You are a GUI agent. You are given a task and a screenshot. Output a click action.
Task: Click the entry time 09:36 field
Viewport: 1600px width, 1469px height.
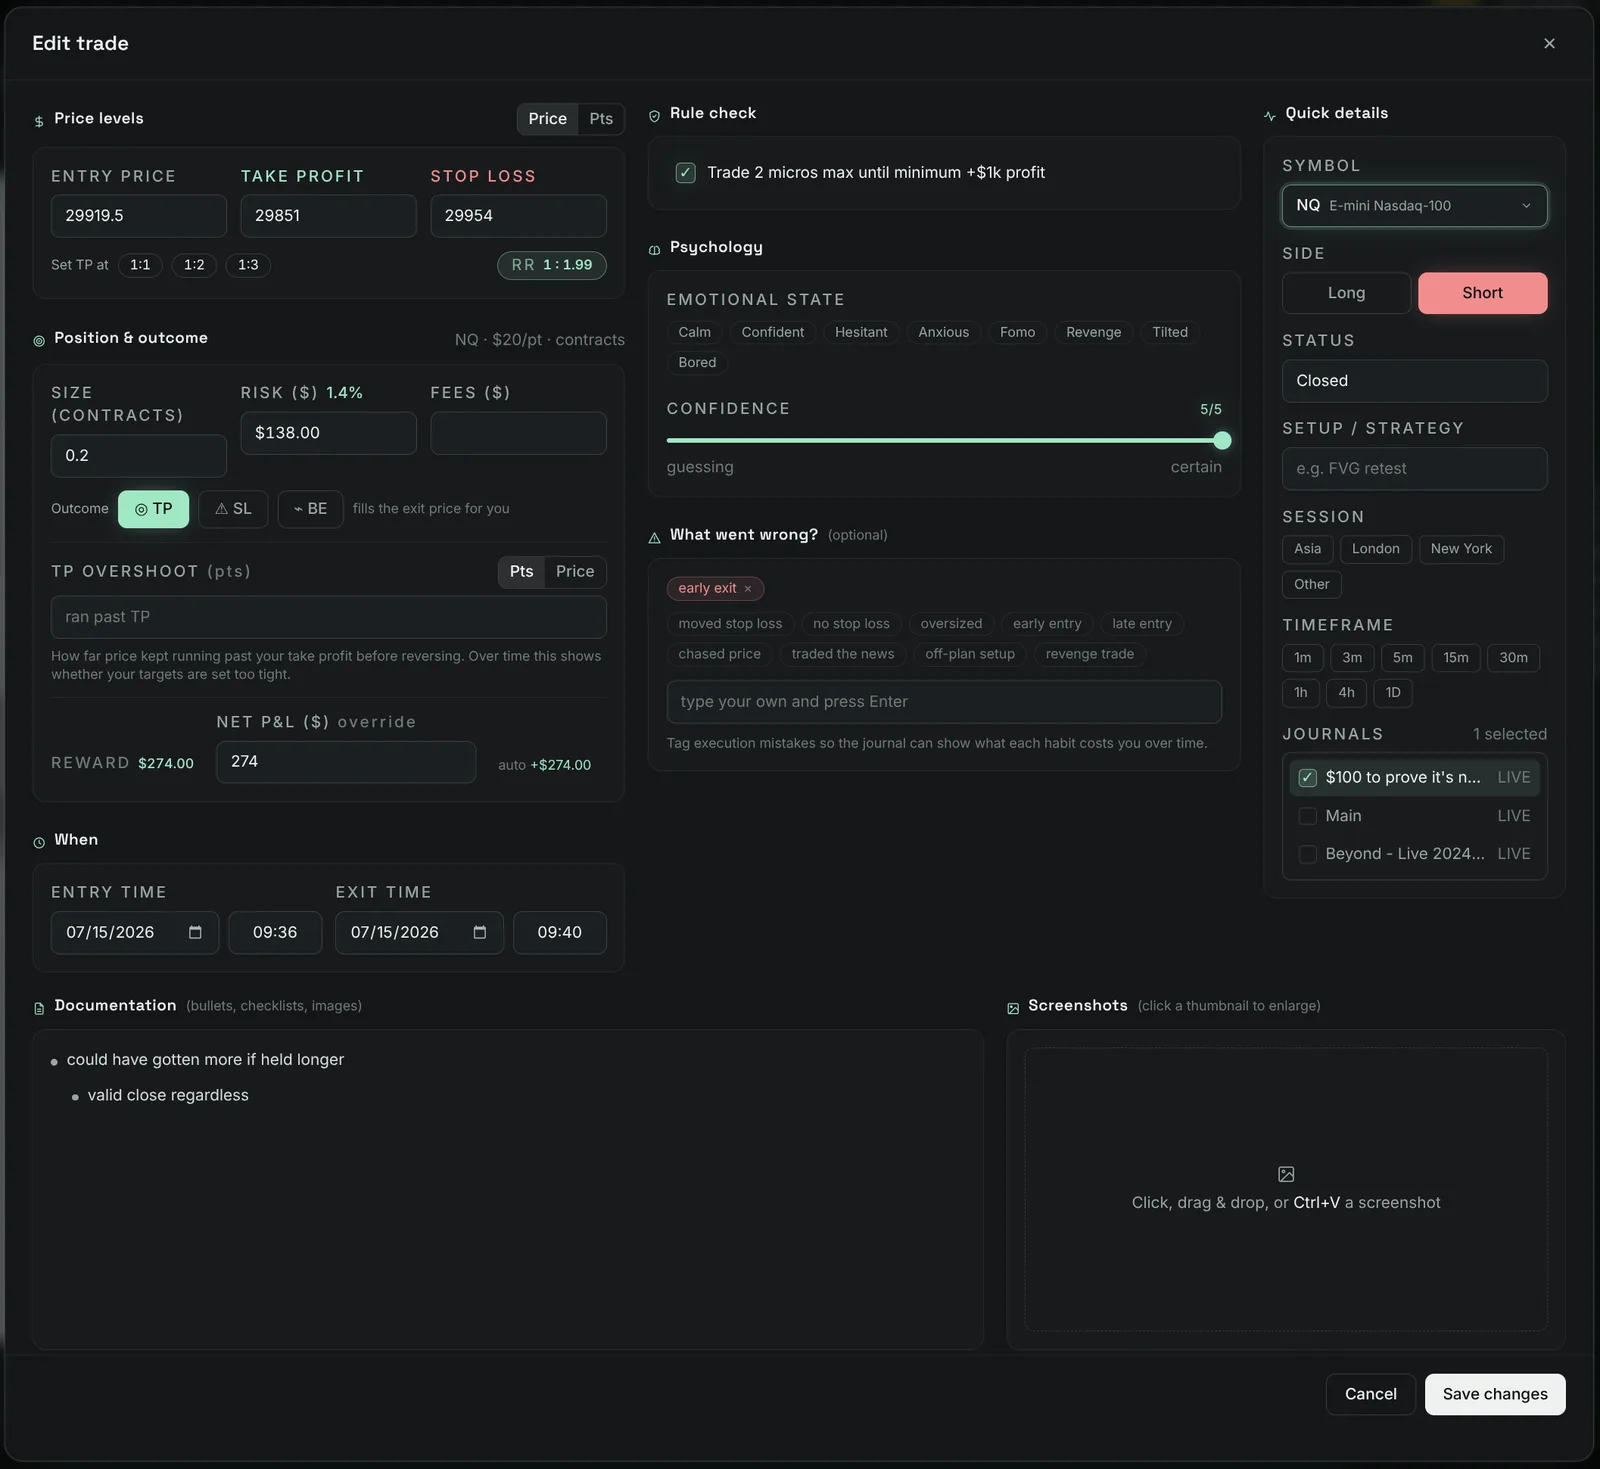(x=275, y=933)
